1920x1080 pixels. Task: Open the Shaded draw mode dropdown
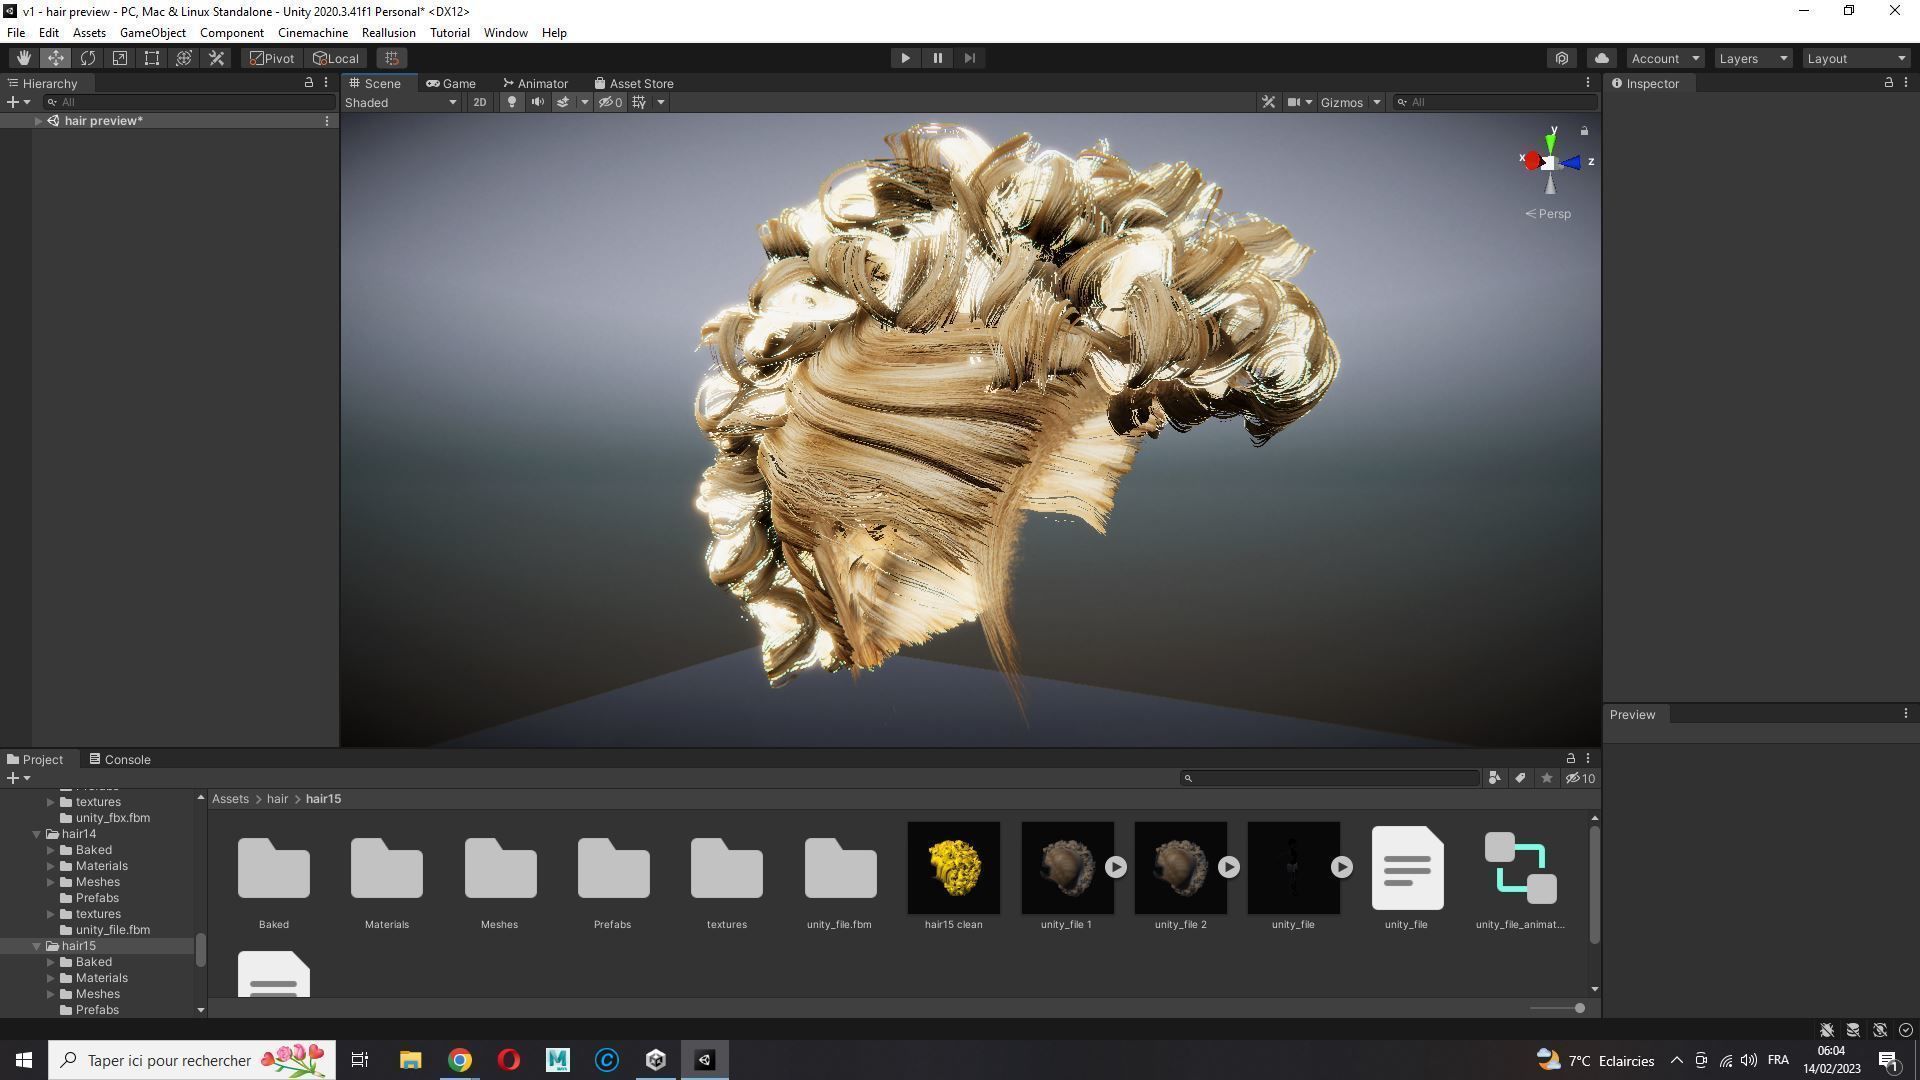click(x=401, y=102)
